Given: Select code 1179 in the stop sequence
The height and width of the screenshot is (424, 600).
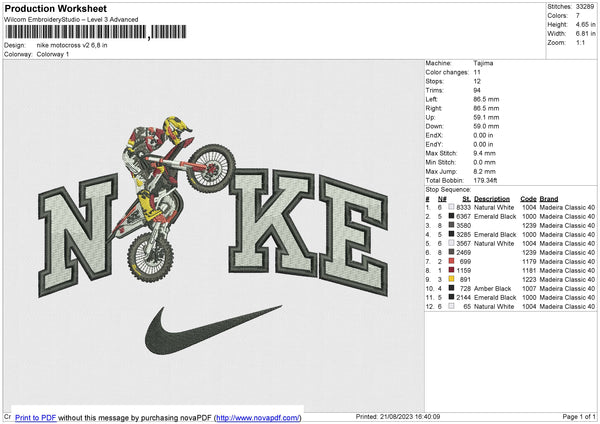Looking at the screenshot, I should (x=529, y=261).
